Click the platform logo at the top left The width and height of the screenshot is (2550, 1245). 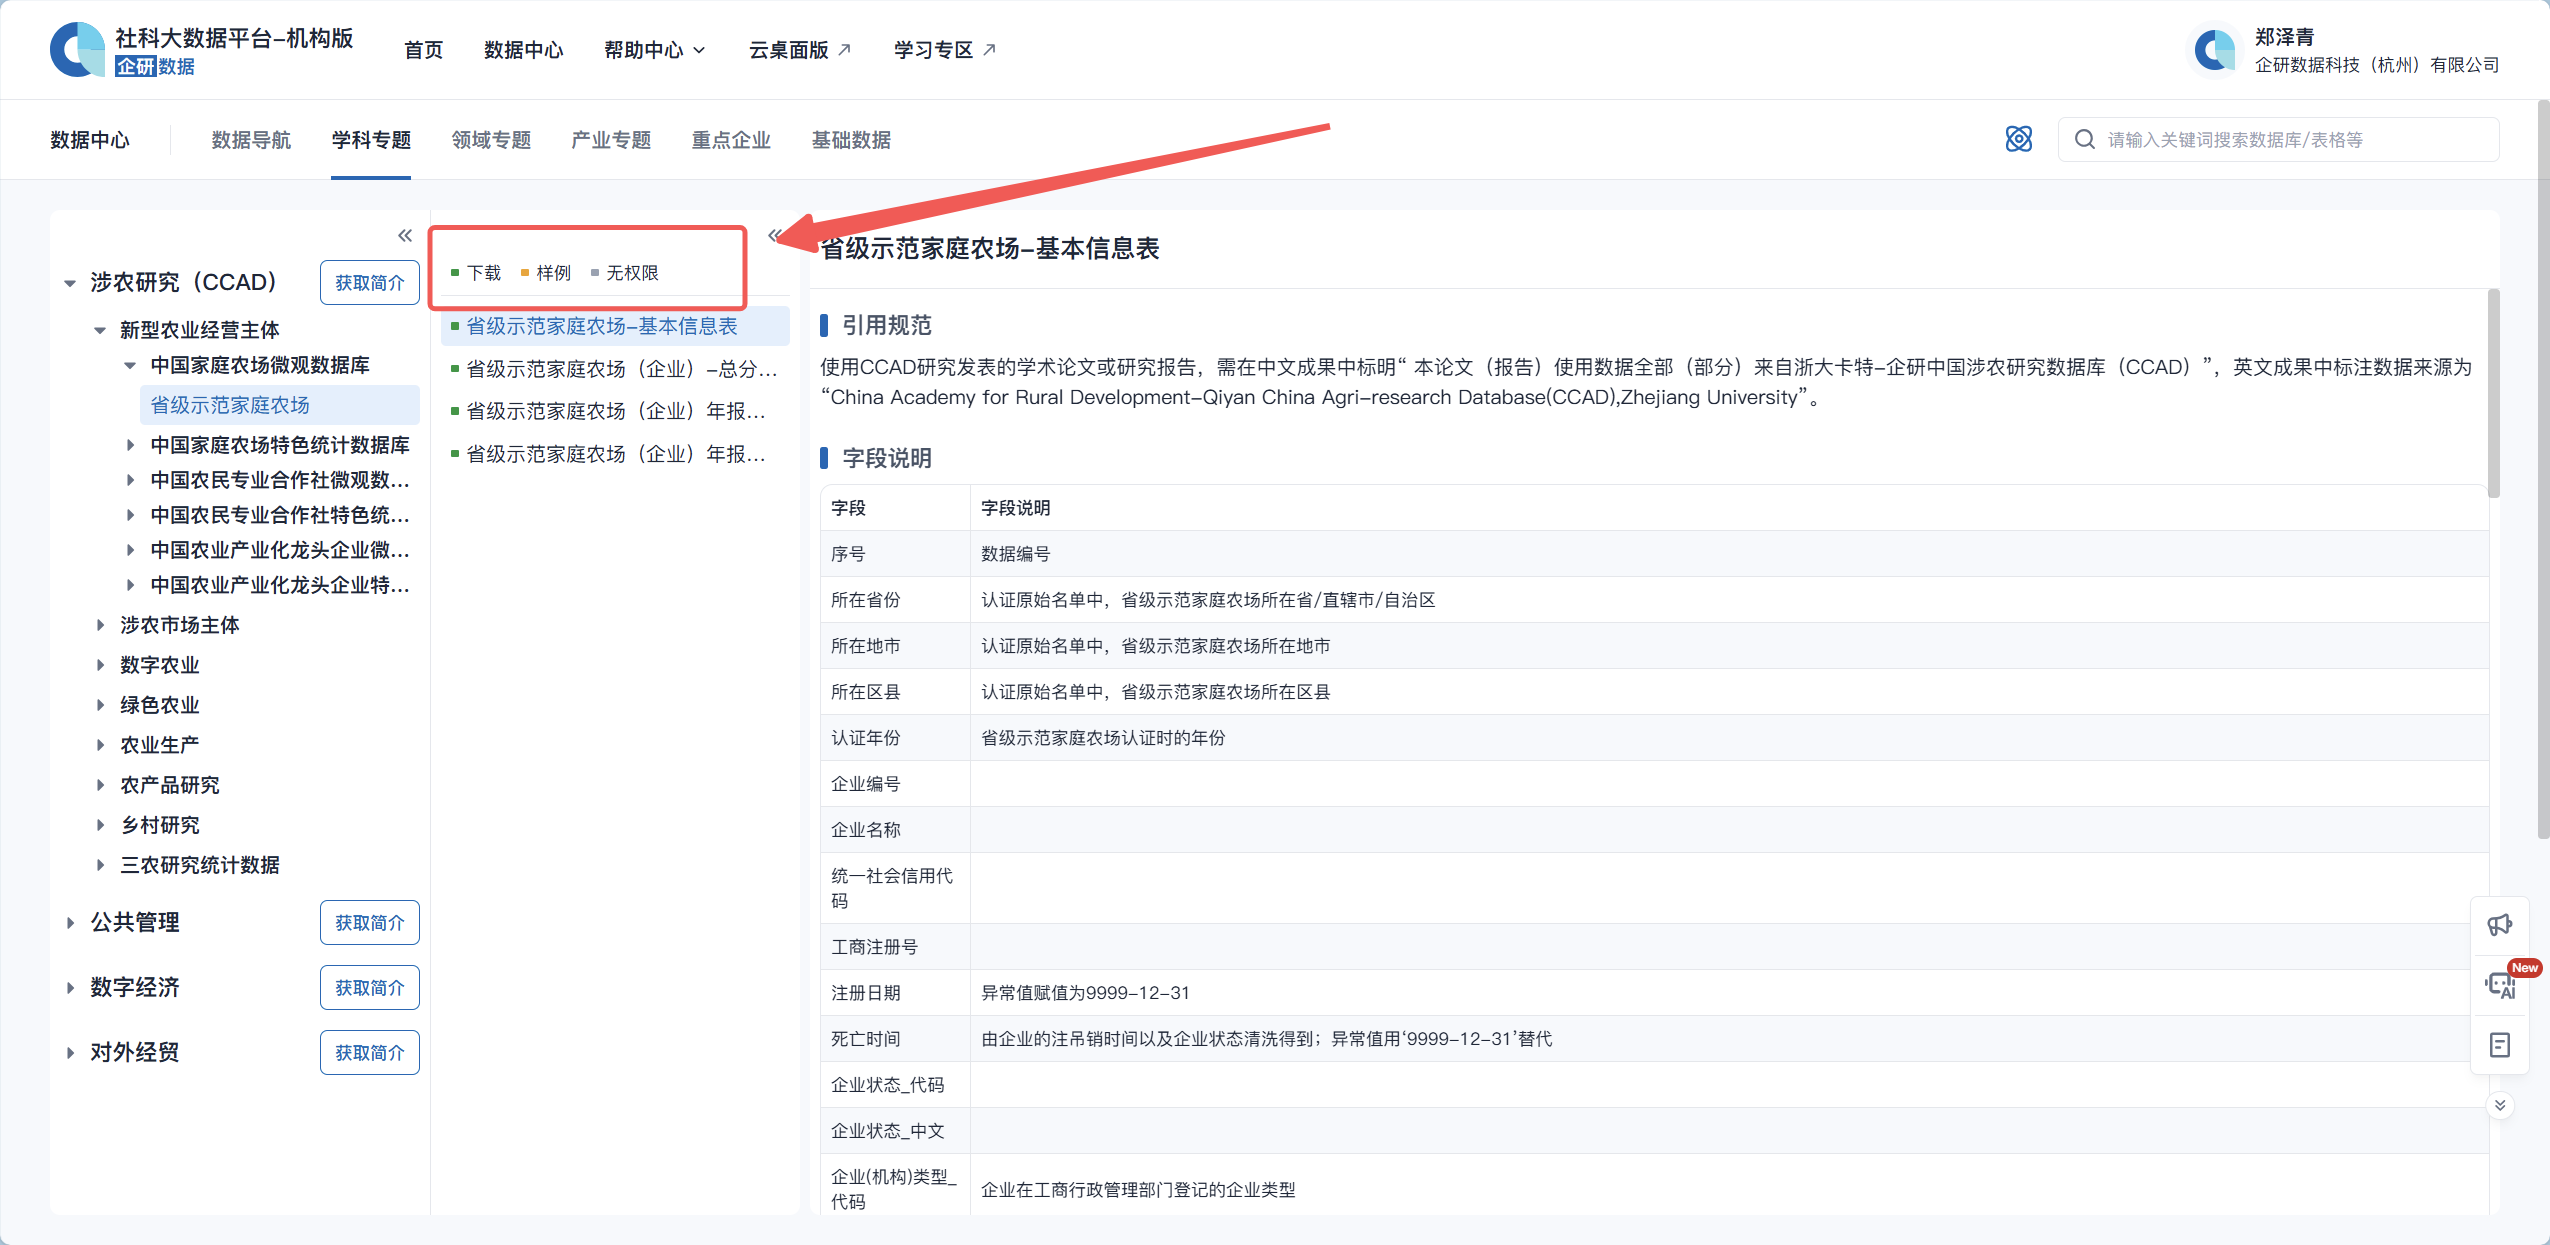78,50
